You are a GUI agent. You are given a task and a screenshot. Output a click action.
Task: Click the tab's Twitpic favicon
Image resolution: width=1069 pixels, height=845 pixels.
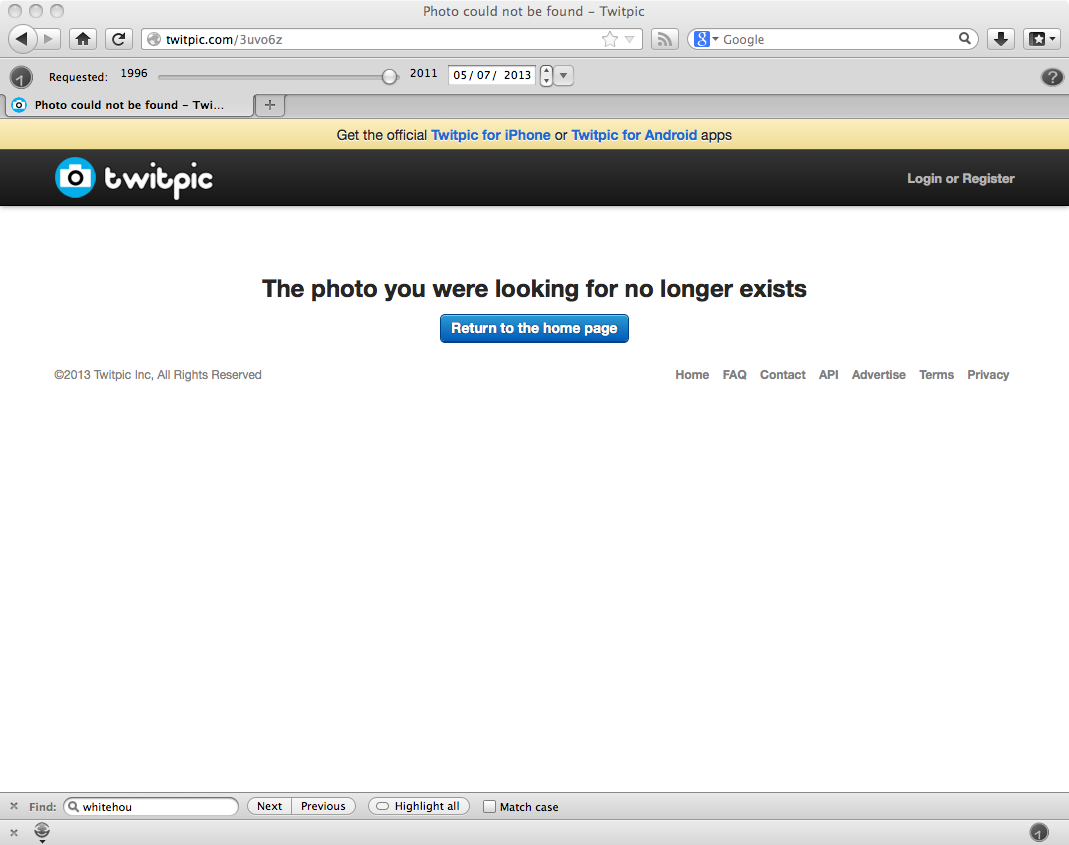(19, 105)
